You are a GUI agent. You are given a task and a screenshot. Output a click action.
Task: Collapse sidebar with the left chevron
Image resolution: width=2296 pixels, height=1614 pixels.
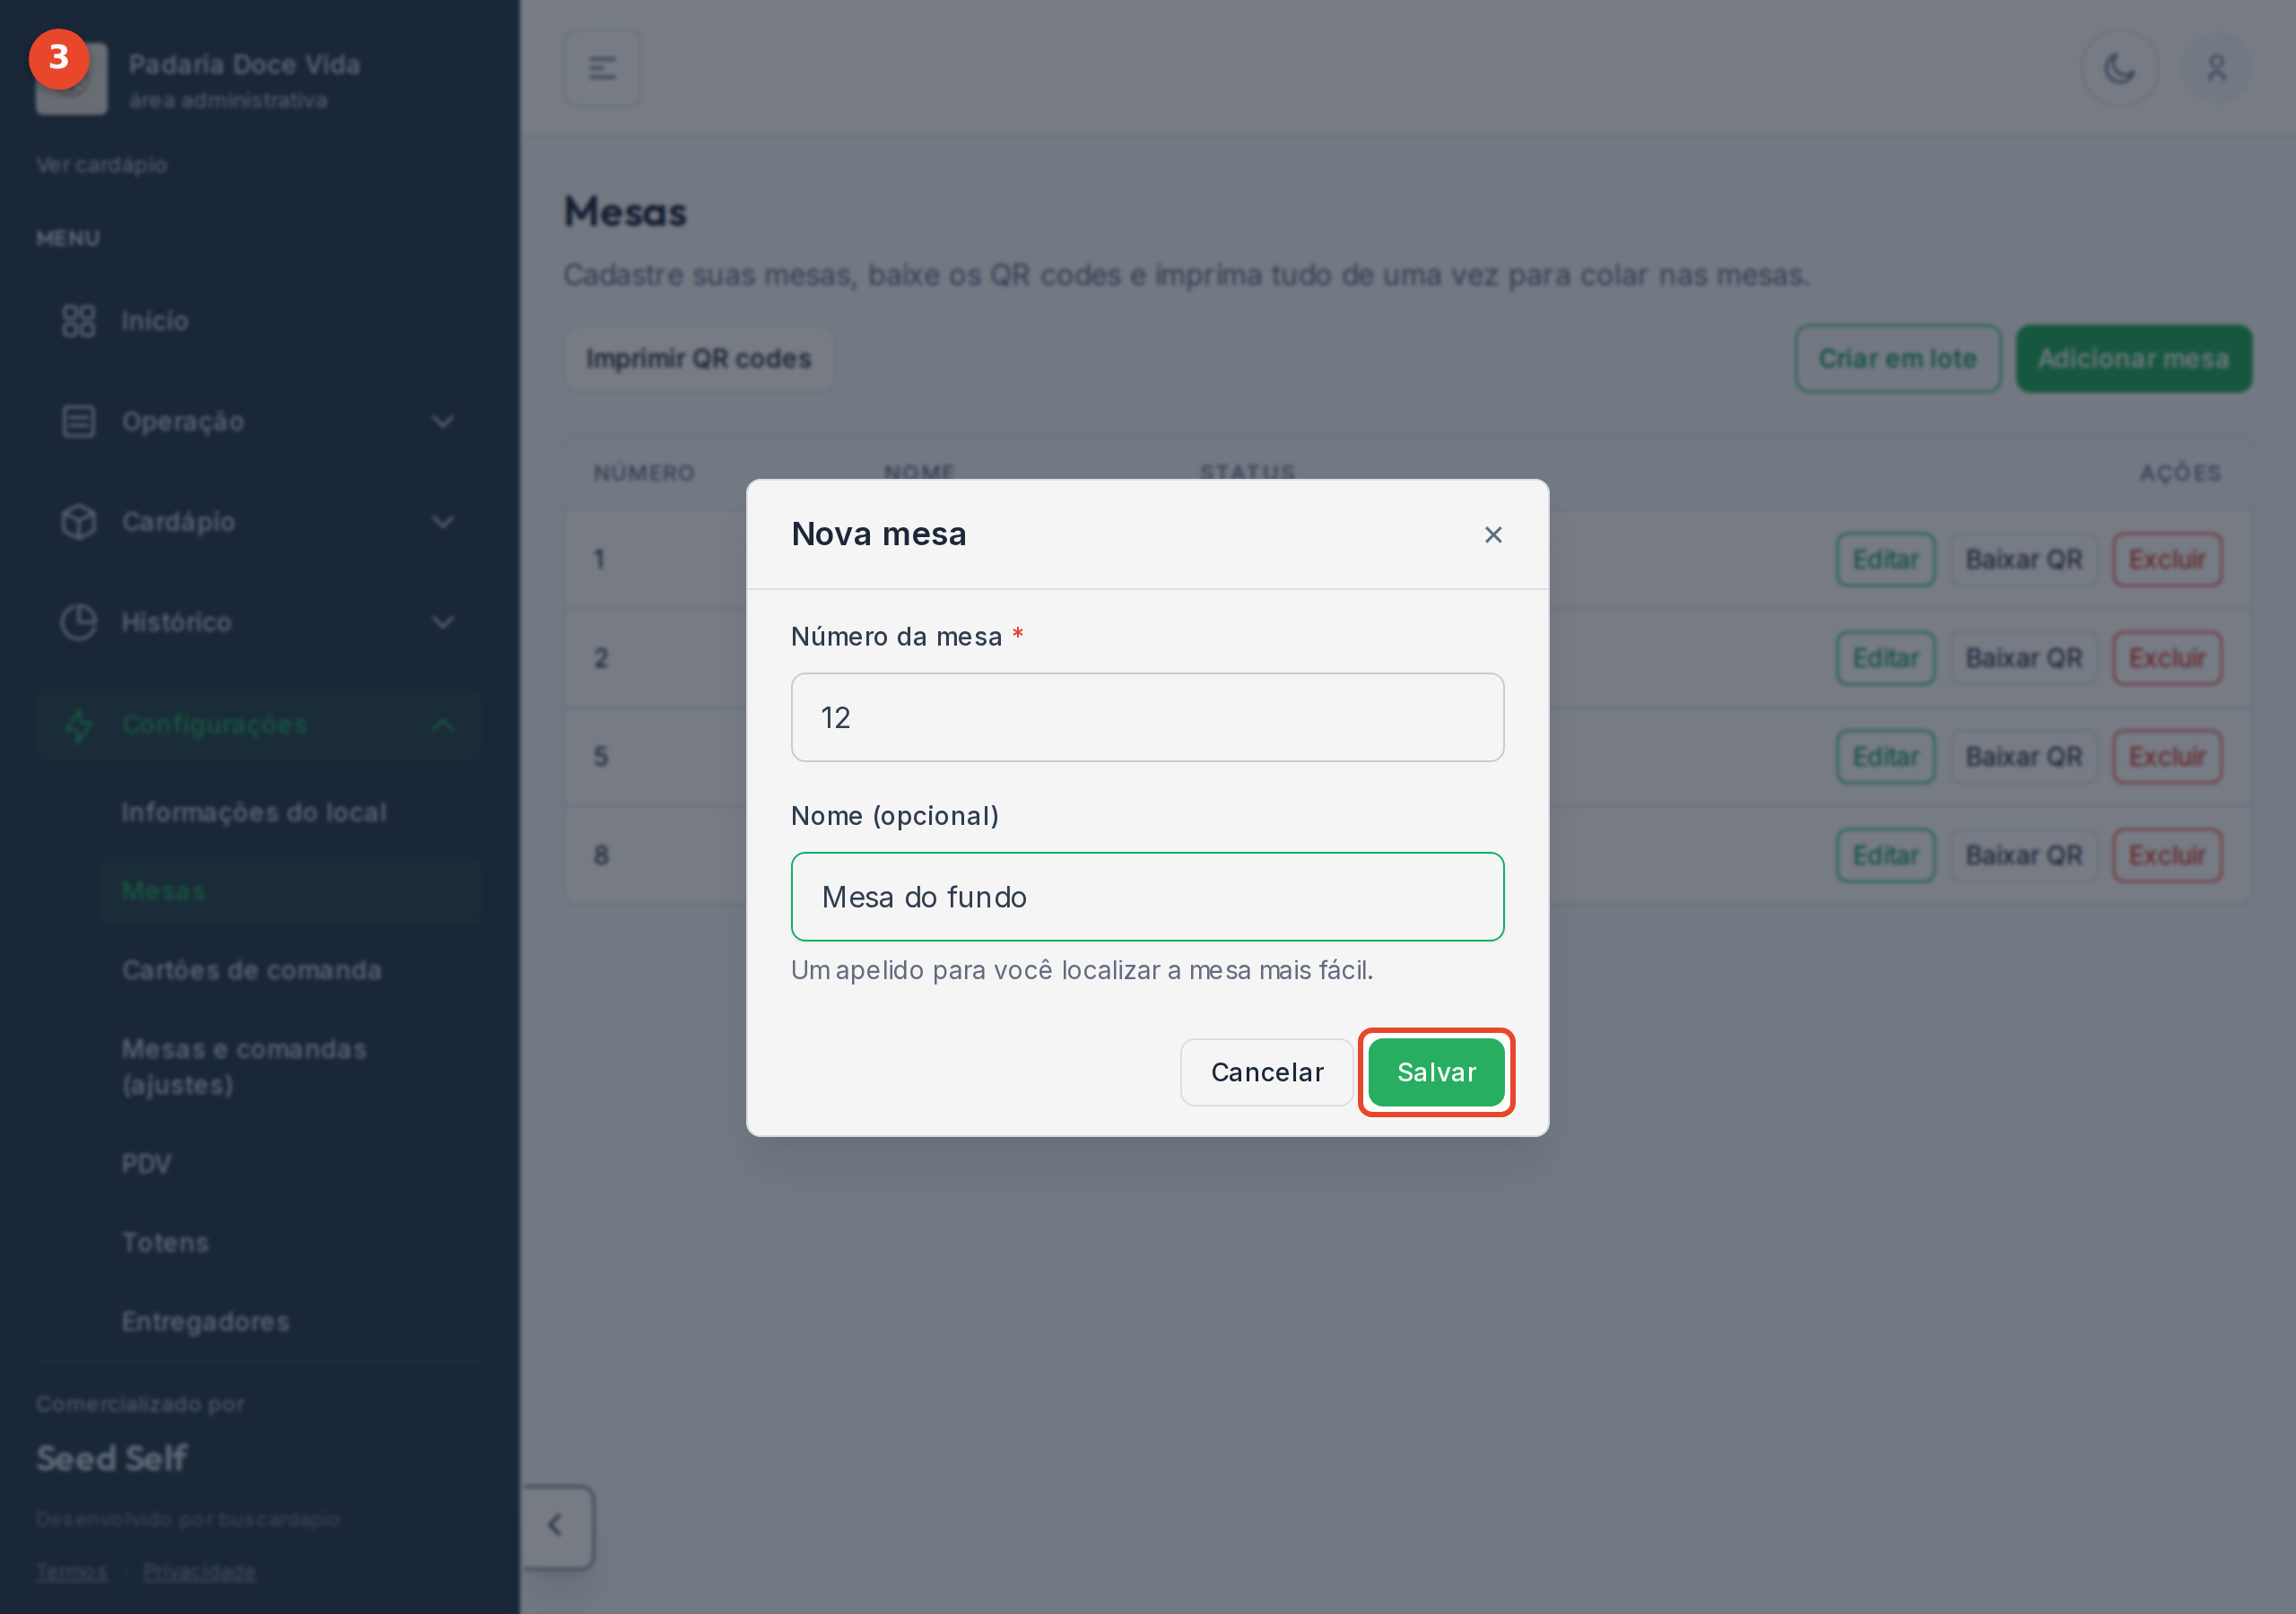click(x=556, y=1526)
